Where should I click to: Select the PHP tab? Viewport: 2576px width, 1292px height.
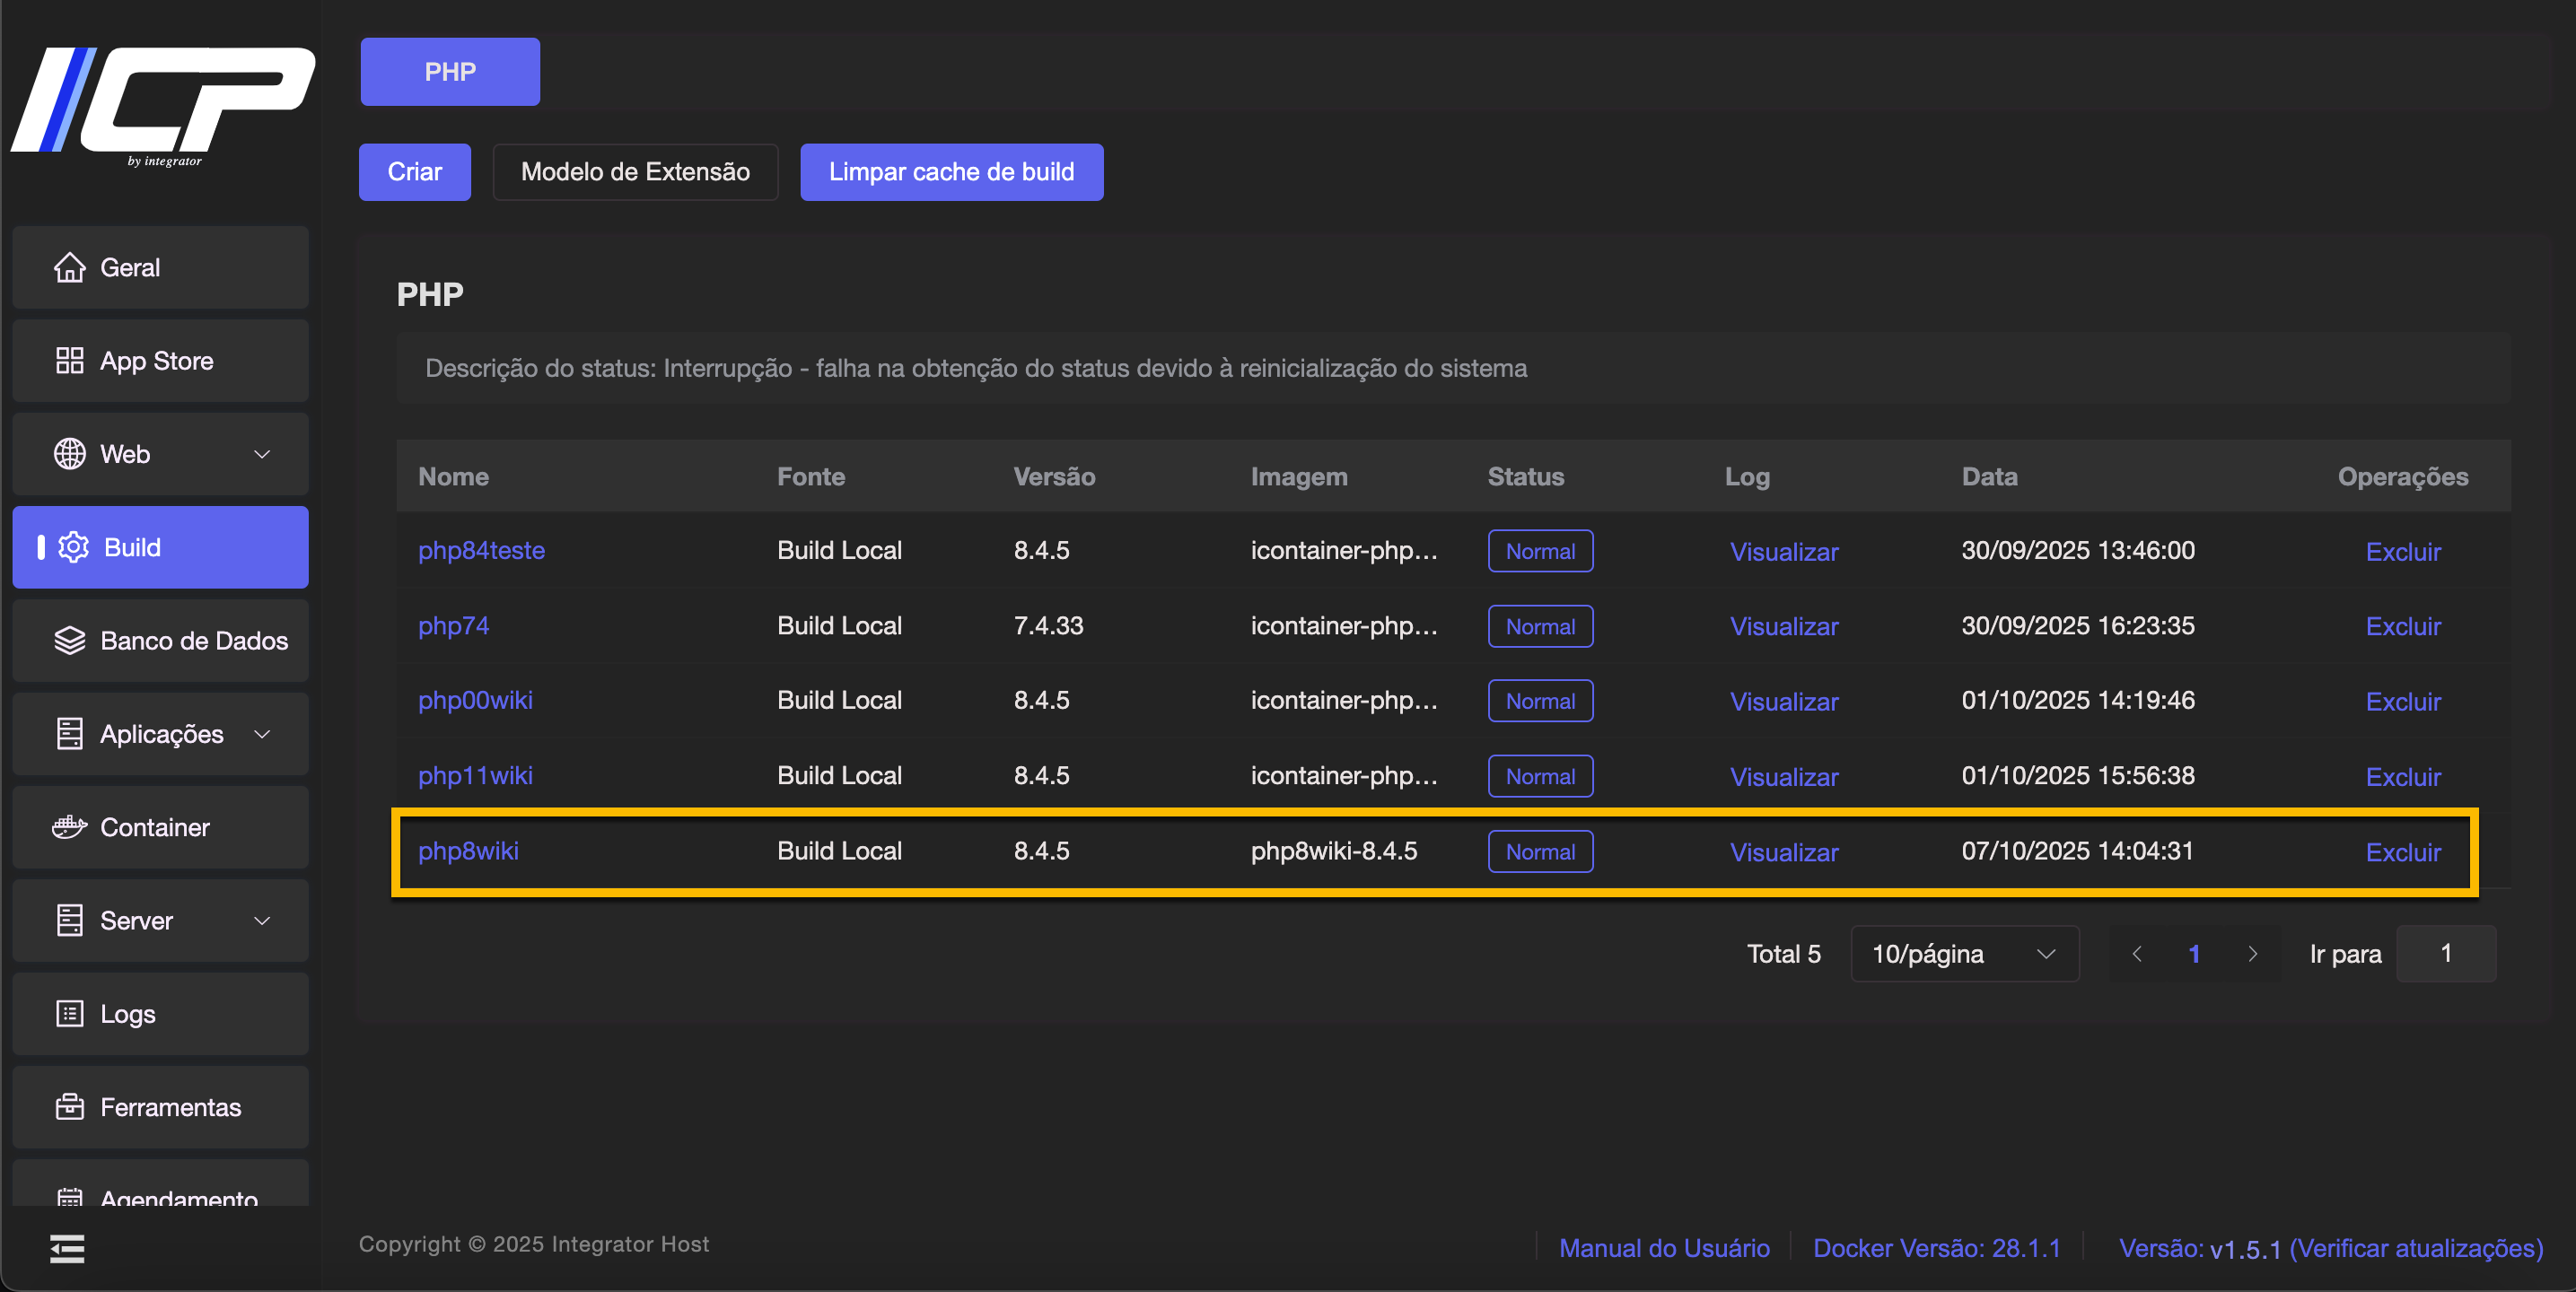pyautogui.click(x=450, y=72)
